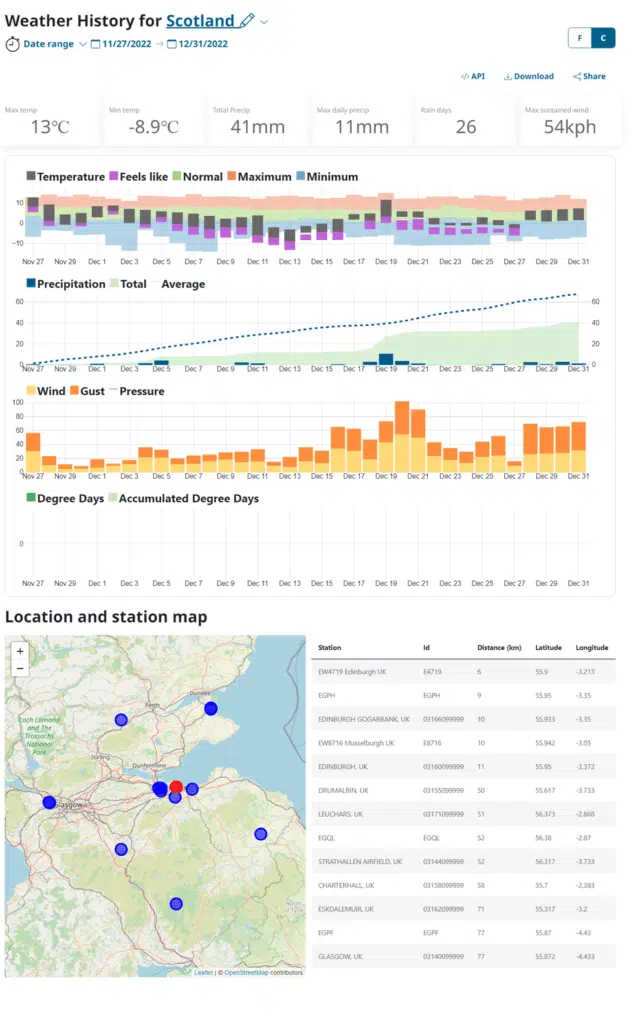Open the OpenStreetMap attribution link
The width and height of the screenshot is (631, 1024).
pos(245,972)
